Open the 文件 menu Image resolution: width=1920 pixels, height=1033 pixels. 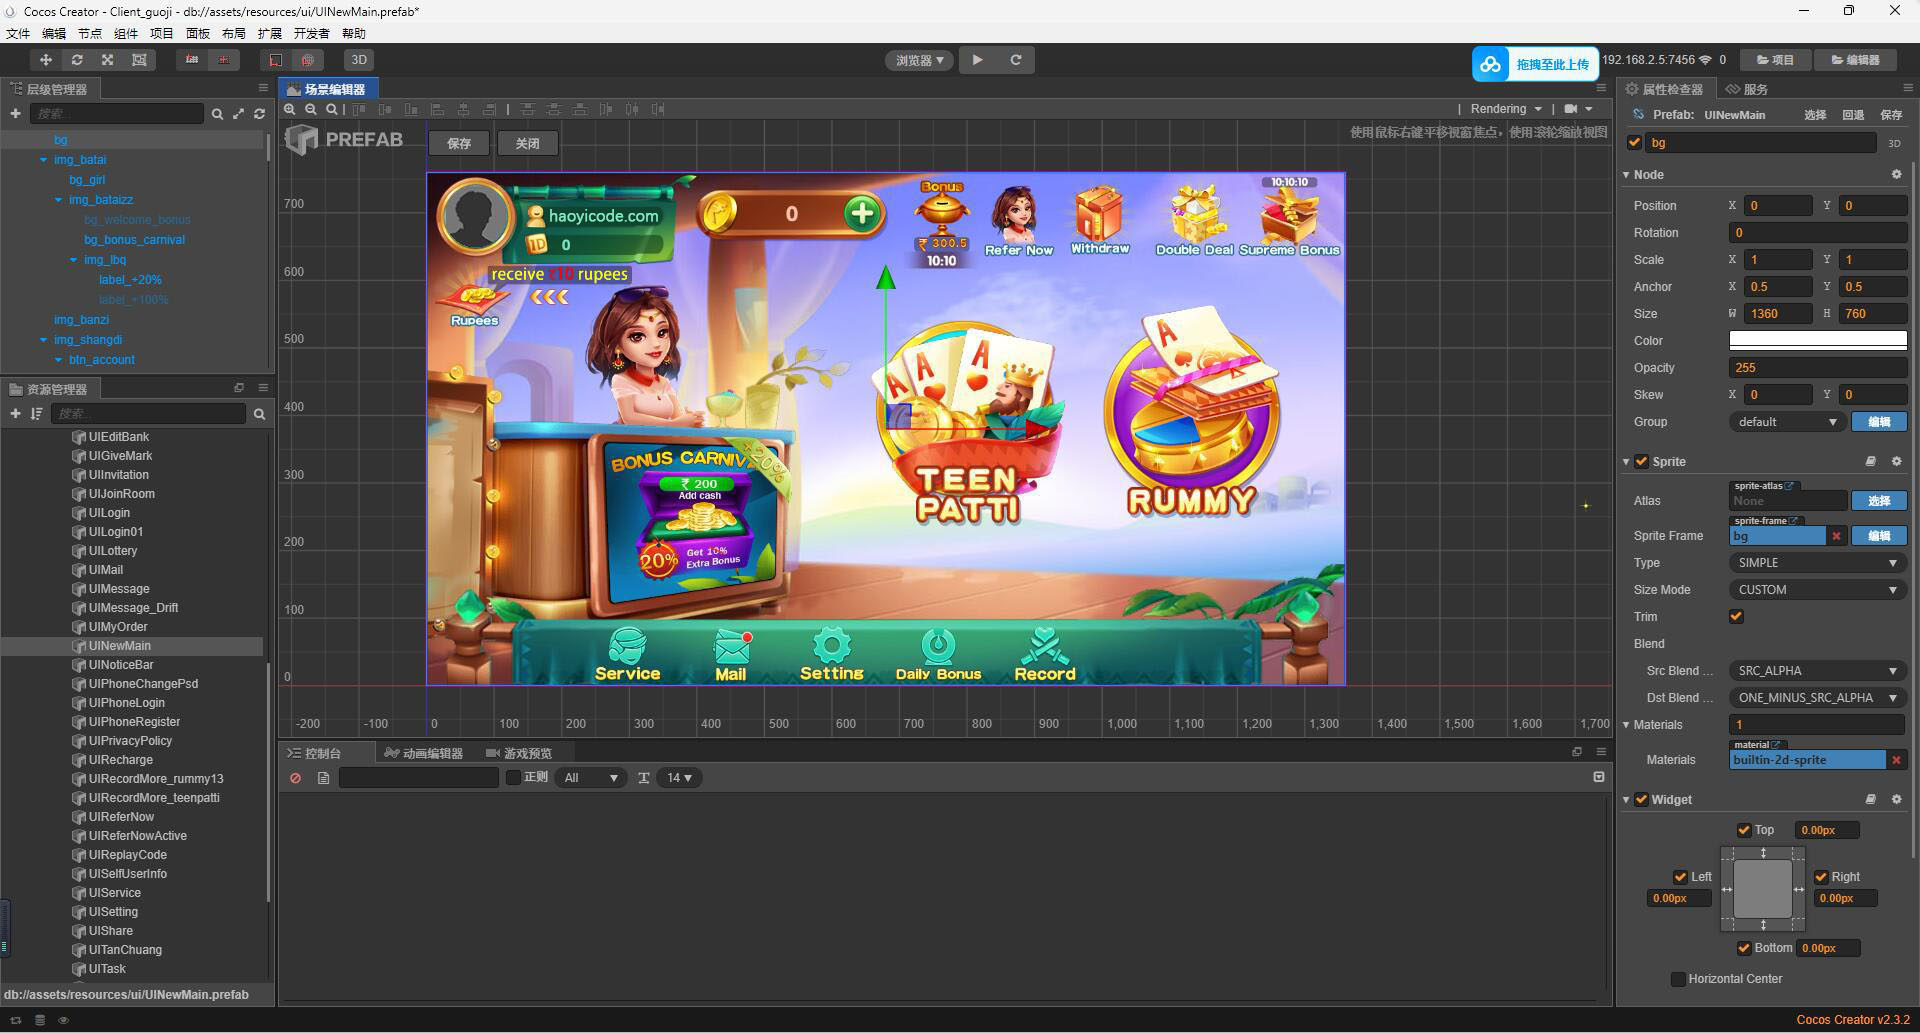pos(18,34)
